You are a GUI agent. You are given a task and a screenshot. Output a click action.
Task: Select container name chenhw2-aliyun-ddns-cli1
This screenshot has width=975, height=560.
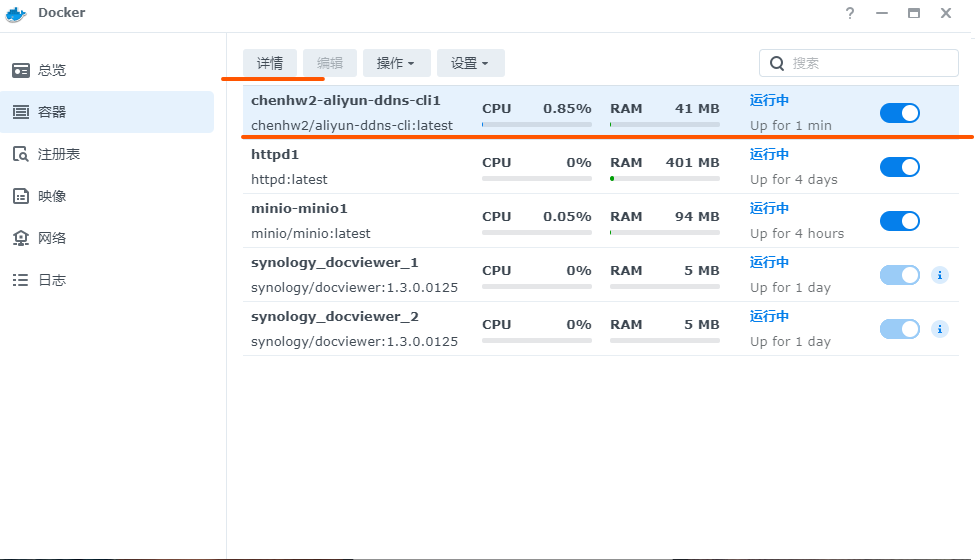pyautogui.click(x=346, y=100)
